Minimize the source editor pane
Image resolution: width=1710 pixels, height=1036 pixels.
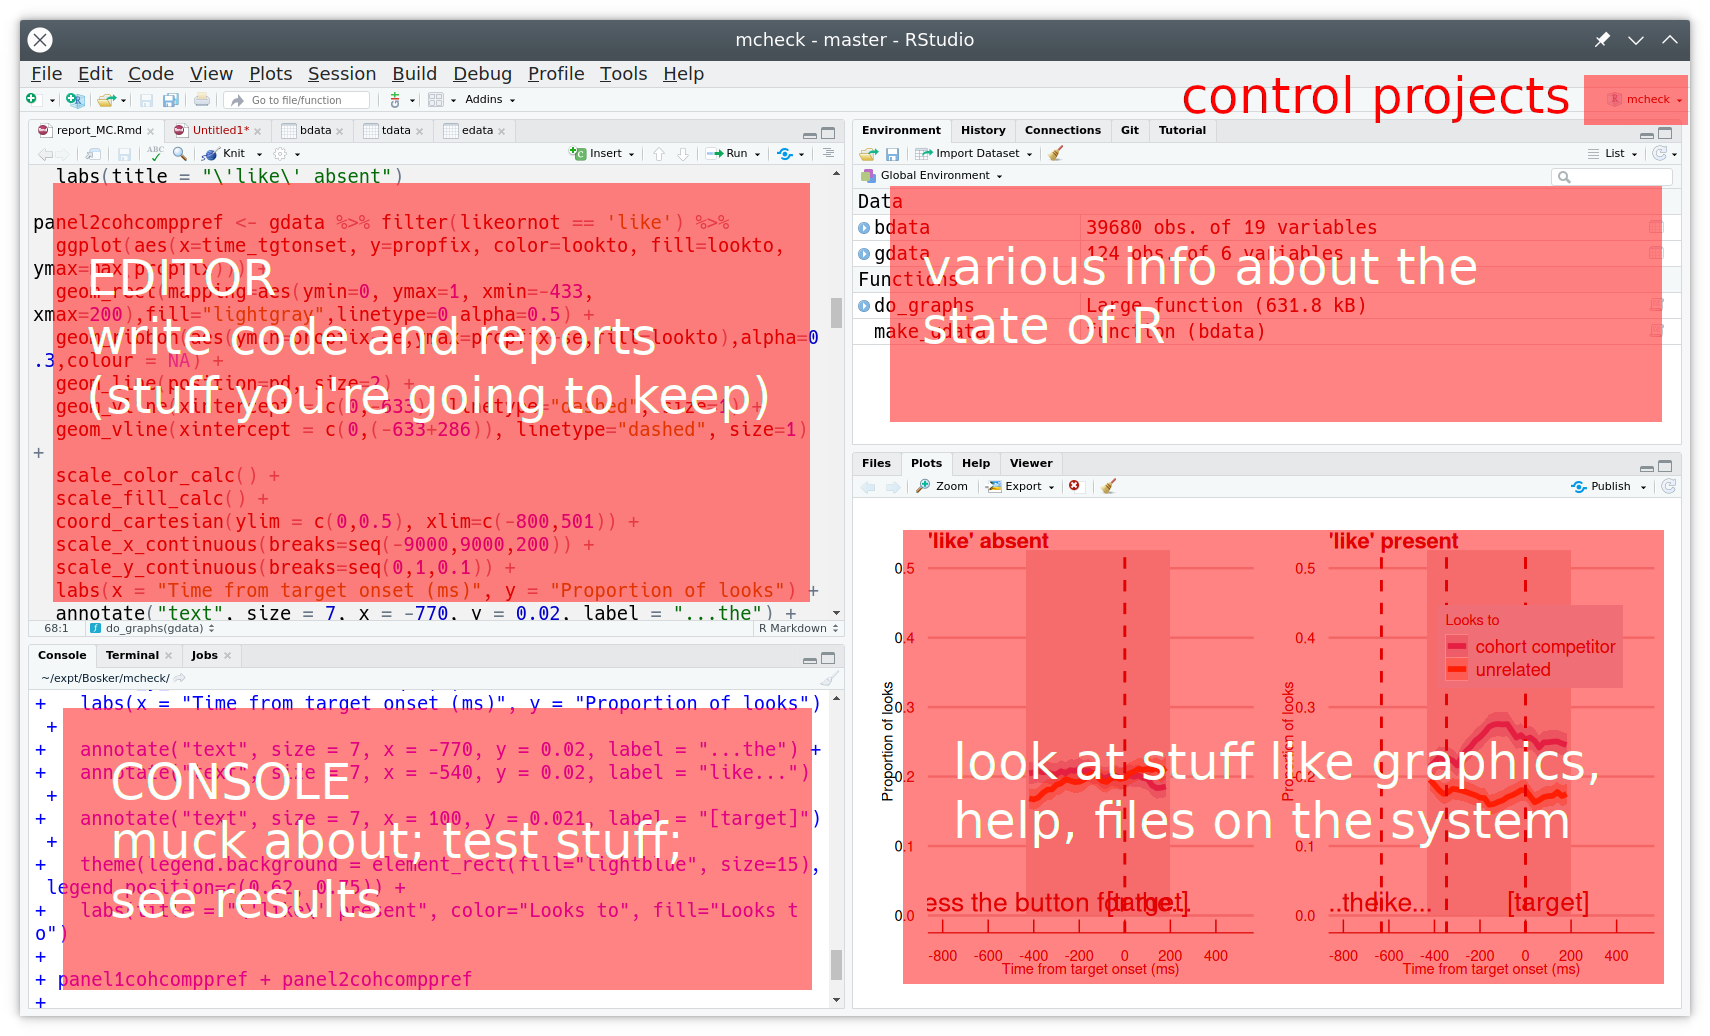[x=809, y=134]
